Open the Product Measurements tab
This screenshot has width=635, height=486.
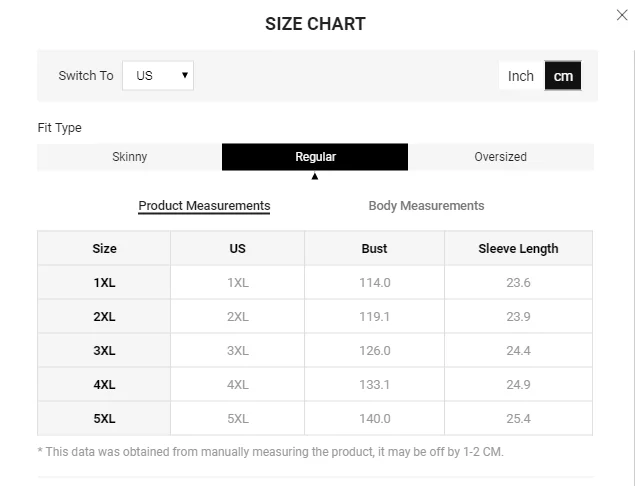[x=204, y=206]
